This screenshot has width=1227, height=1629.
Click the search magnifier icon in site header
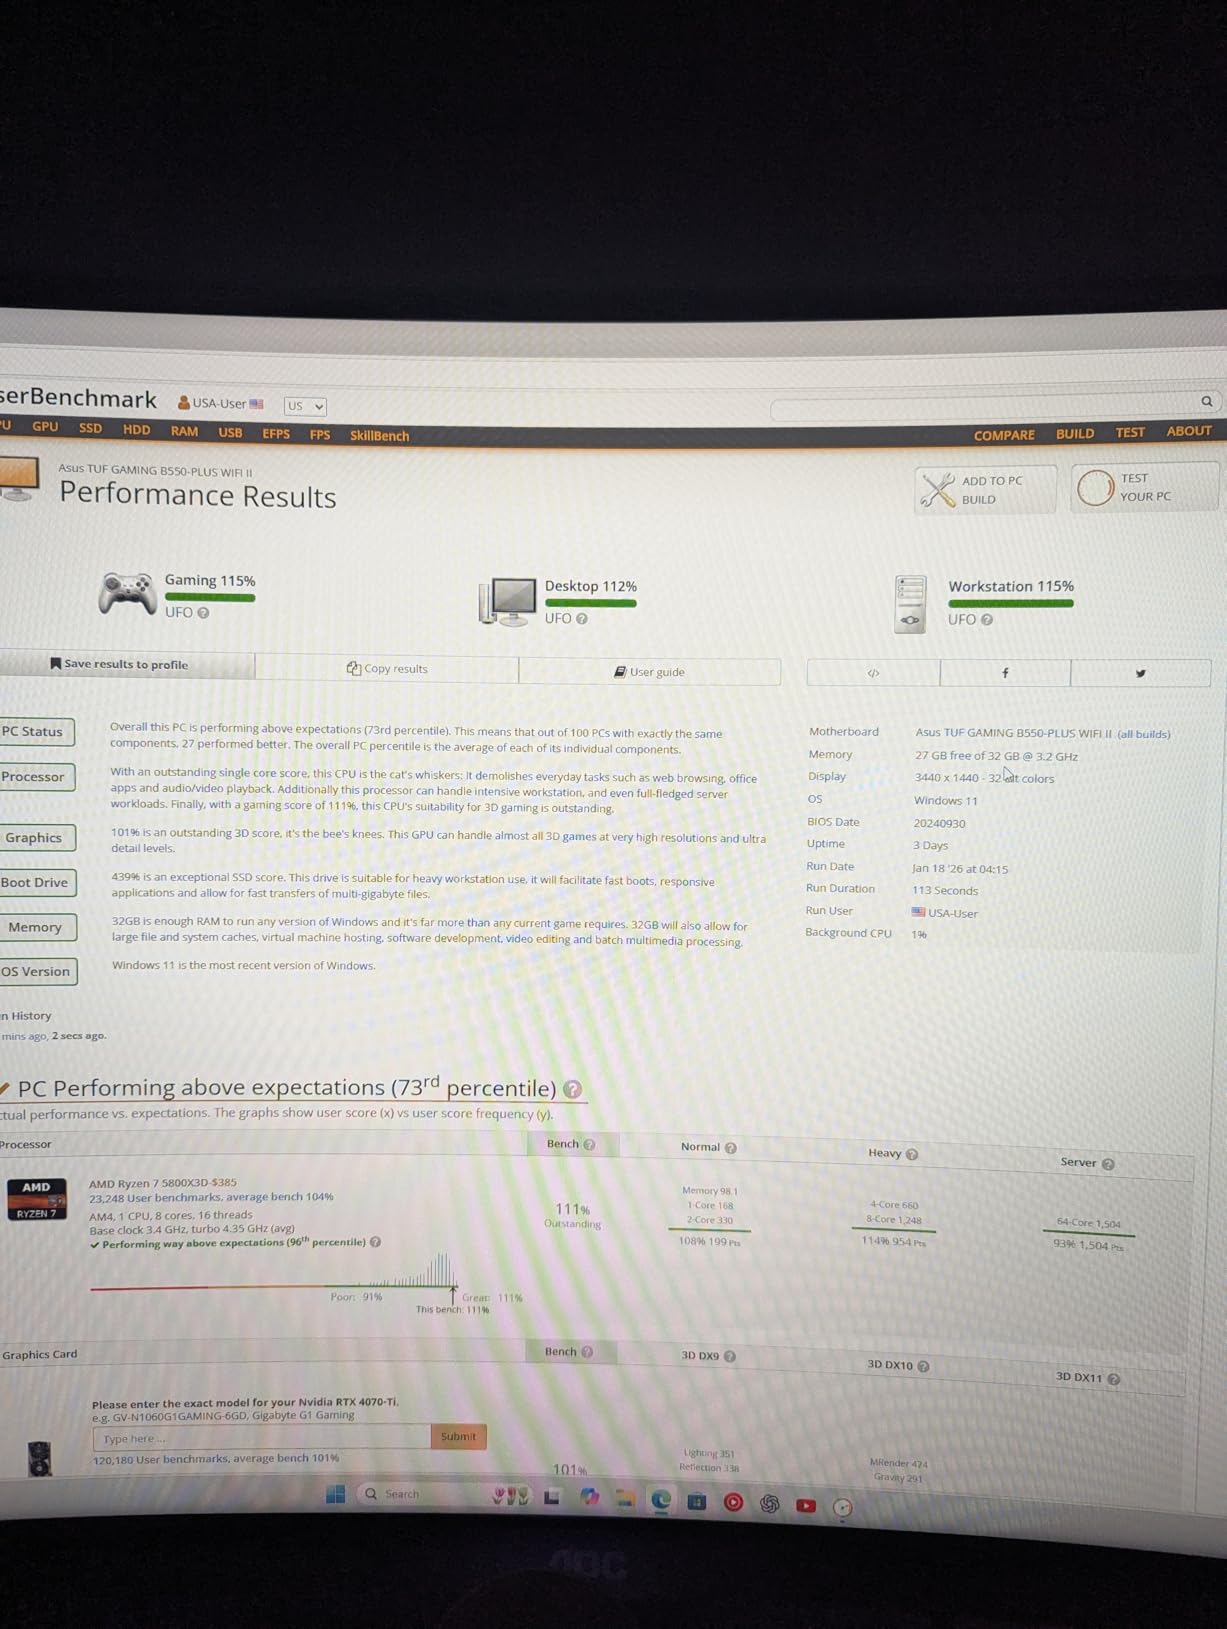coord(1207,401)
